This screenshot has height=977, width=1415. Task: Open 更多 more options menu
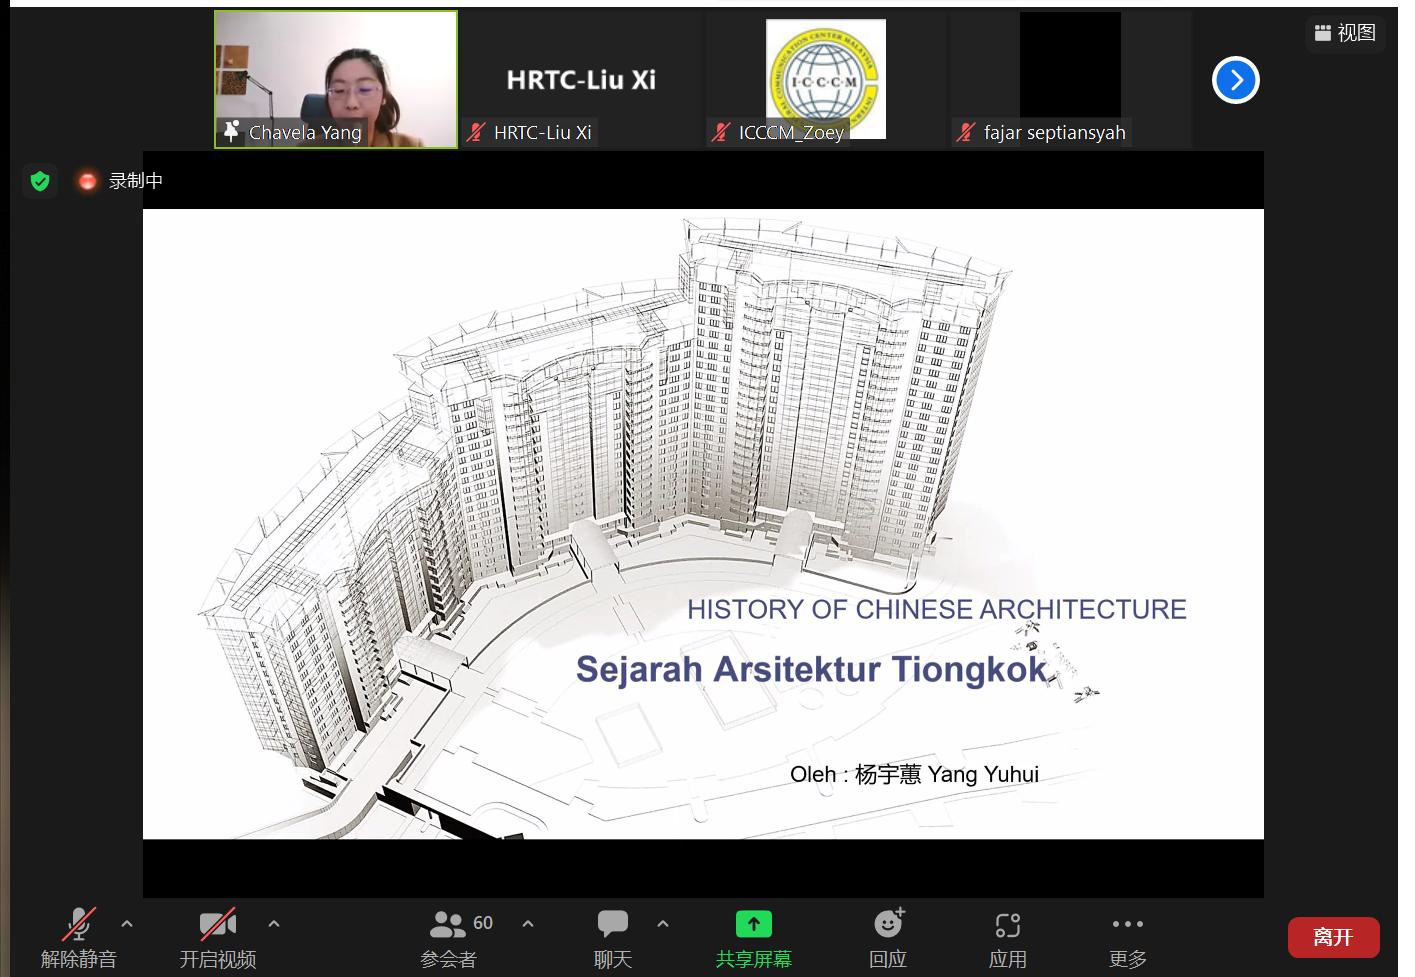[1127, 937]
